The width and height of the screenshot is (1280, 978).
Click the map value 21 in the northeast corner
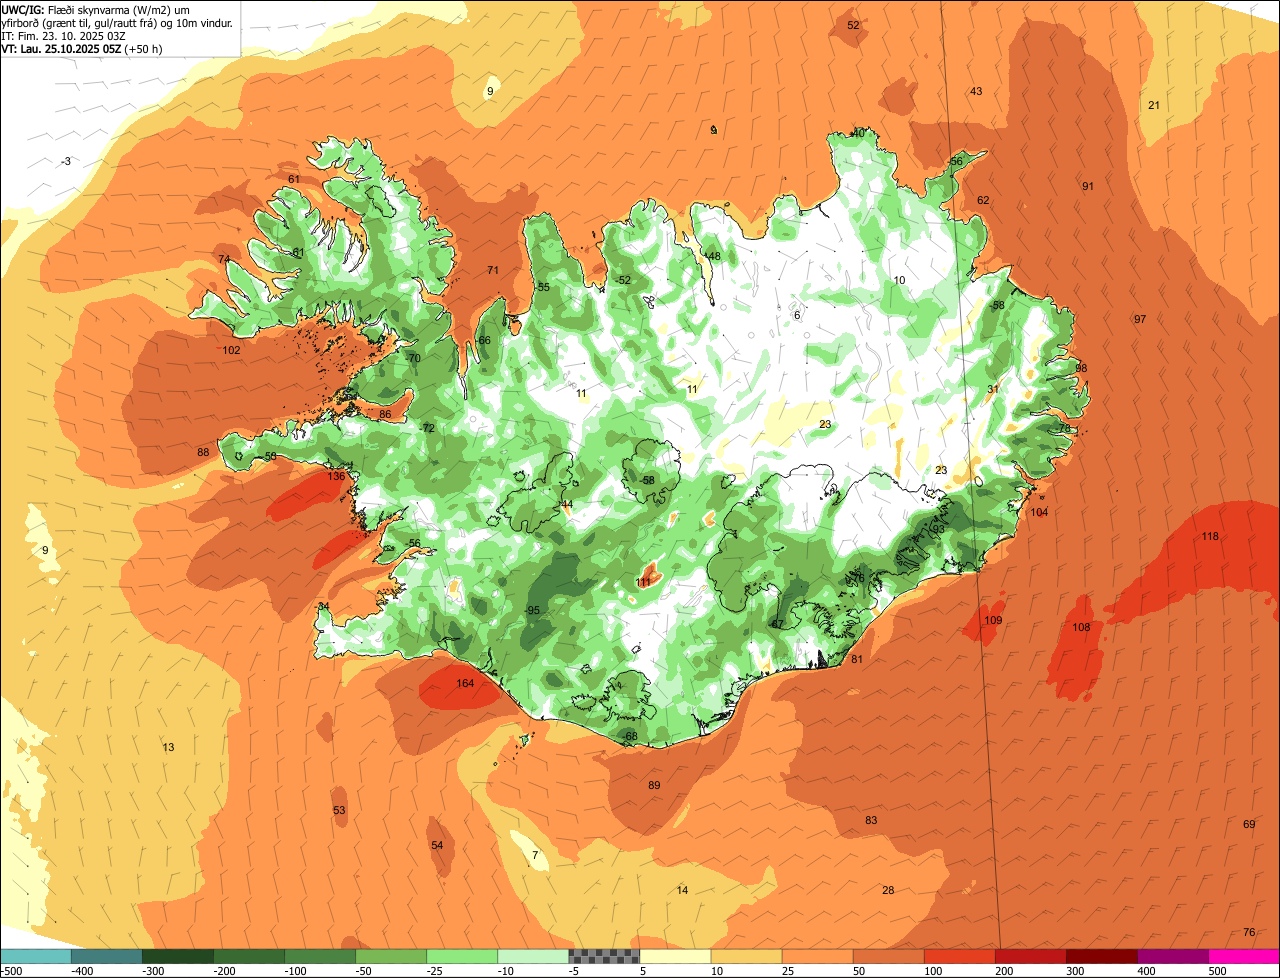[1154, 106]
